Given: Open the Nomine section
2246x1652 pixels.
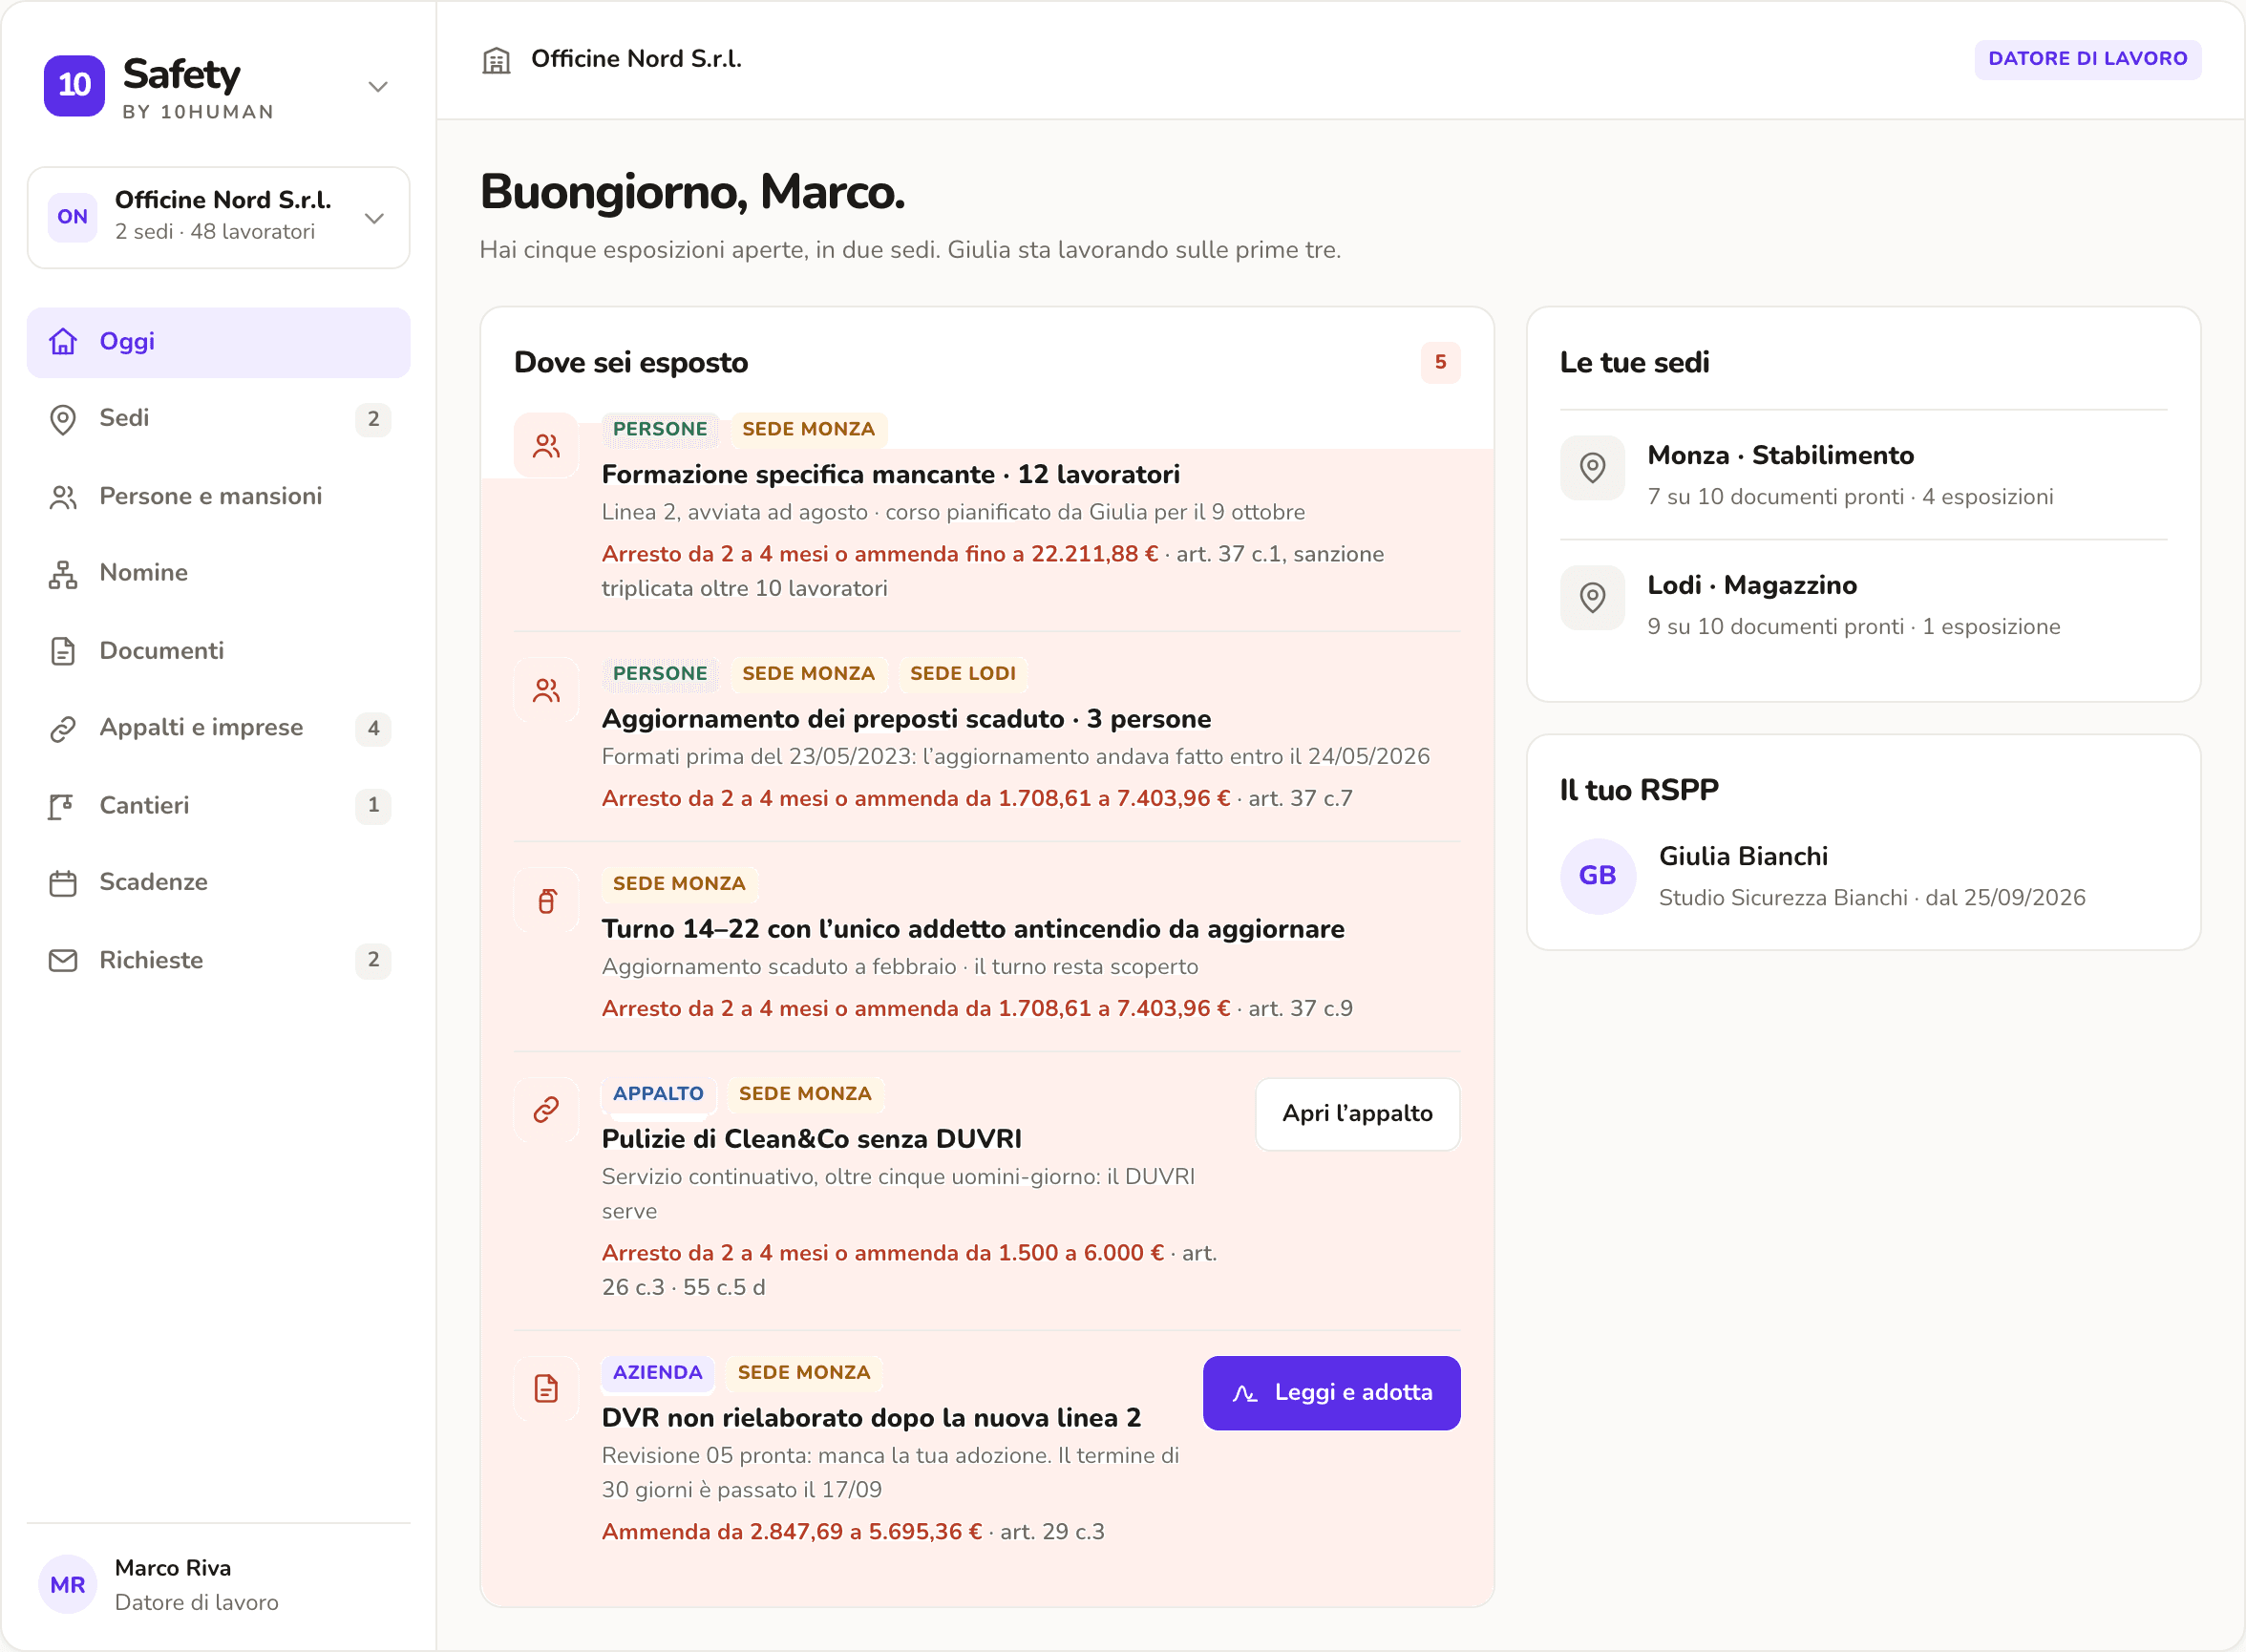Looking at the screenshot, I should [x=218, y=573].
